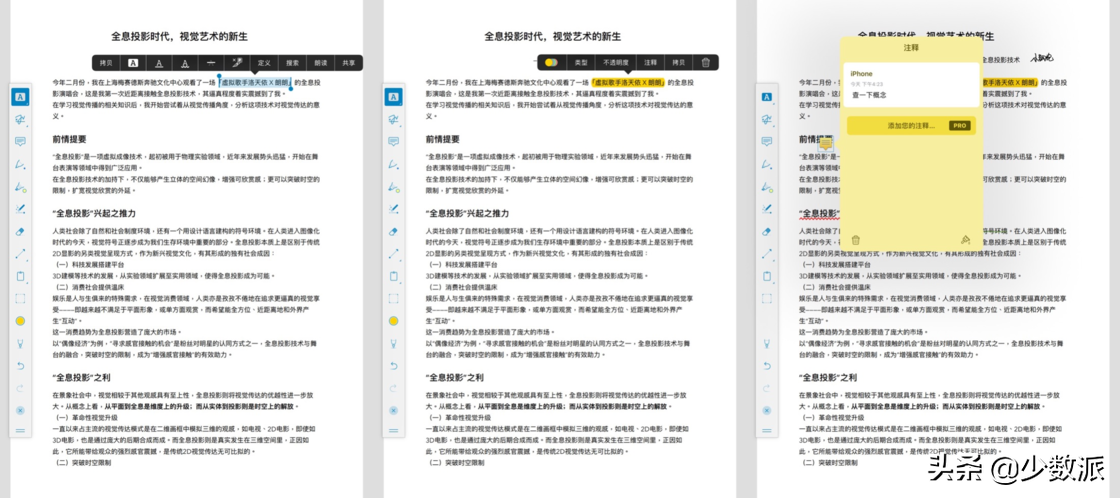This screenshot has width=1120, height=498.
Task: Choose 共享 in the text popup menu
Action: [349, 63]
